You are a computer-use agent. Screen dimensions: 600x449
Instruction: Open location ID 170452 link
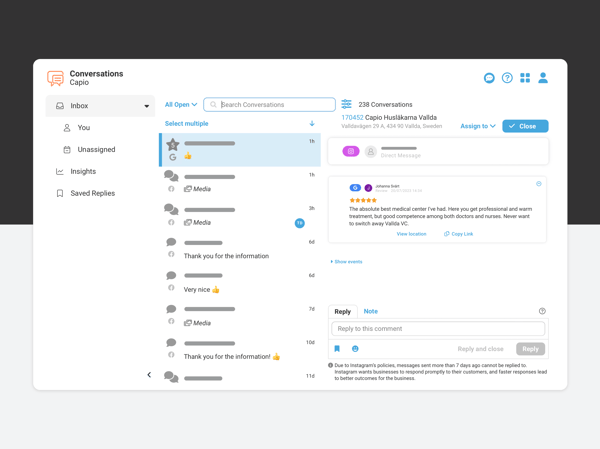click(x=352, y=117)
